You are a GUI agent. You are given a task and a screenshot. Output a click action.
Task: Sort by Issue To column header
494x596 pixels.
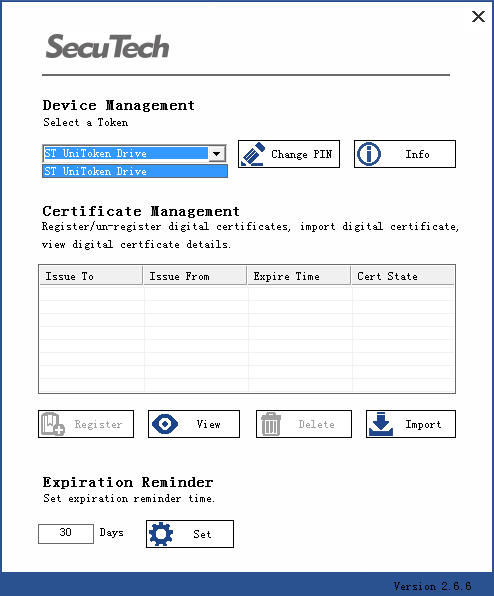coord(91,276)
